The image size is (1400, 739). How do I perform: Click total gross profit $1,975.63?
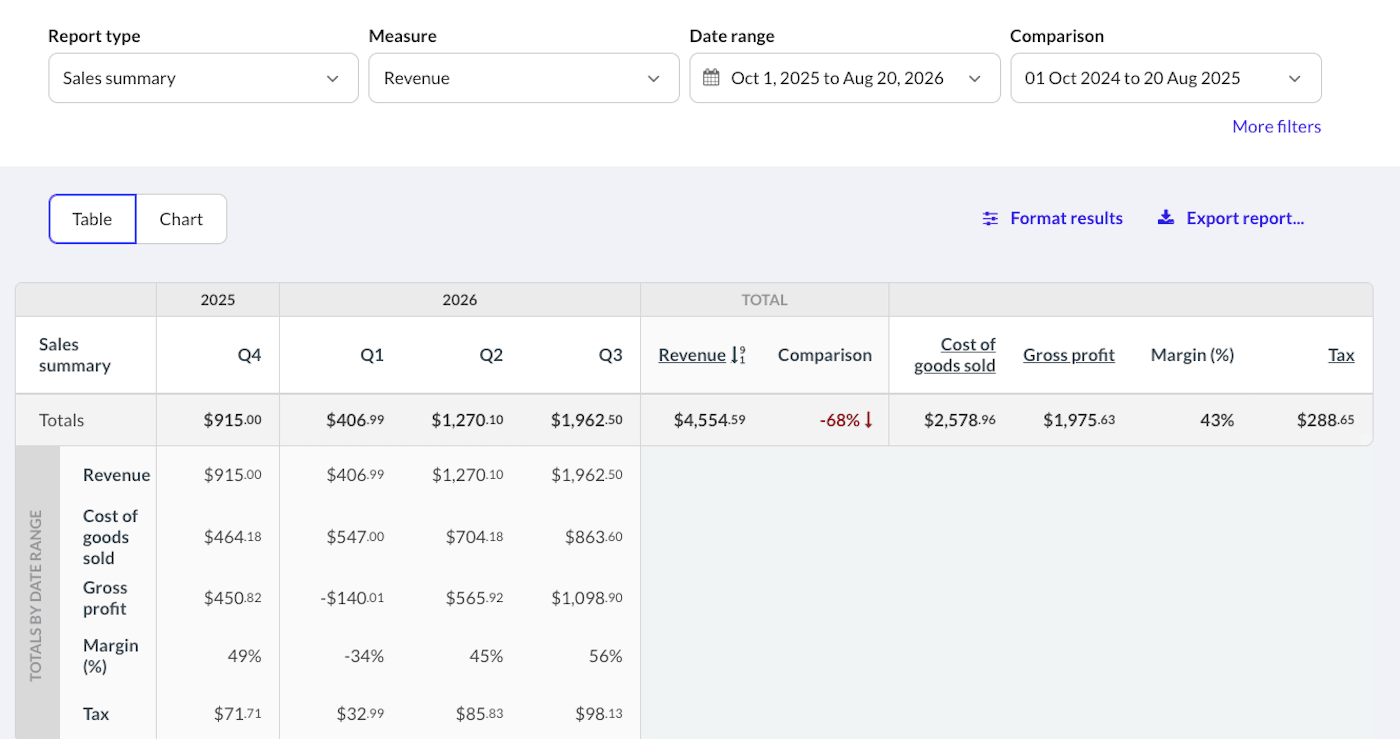(1079, 420)
